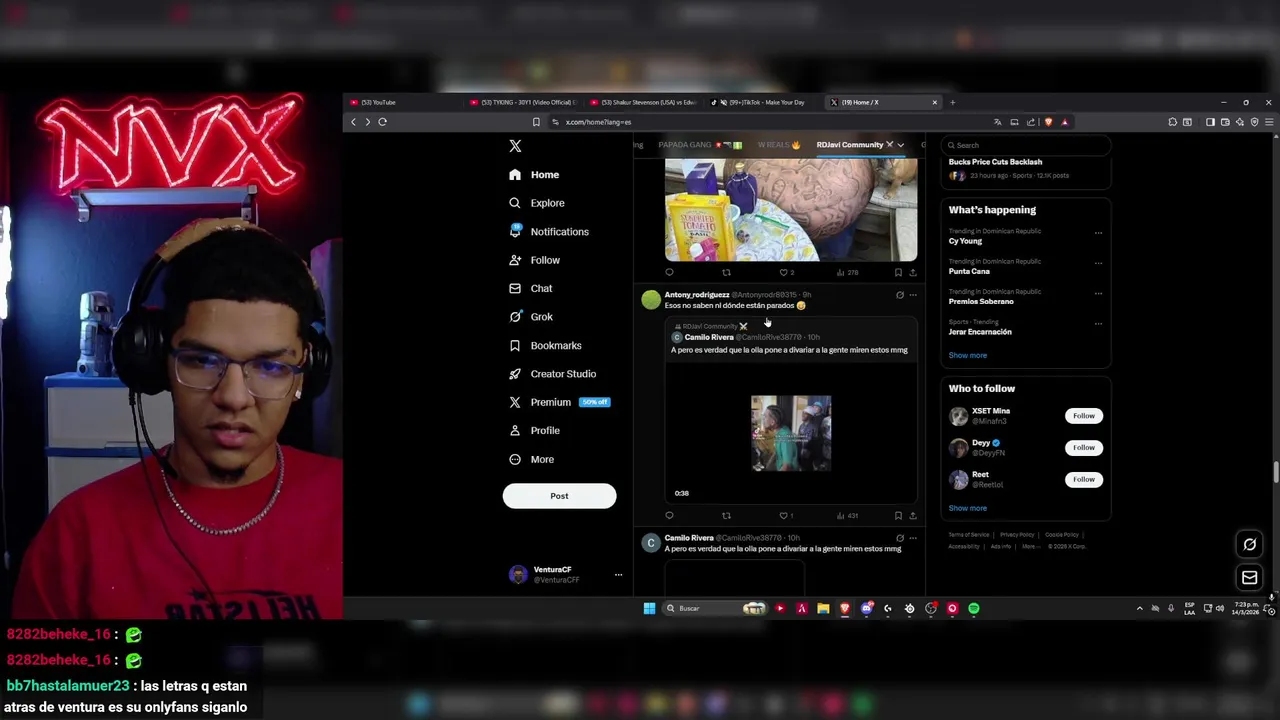
Task: Open Cy Young trend options menu
Action: tap(1098, 233)
